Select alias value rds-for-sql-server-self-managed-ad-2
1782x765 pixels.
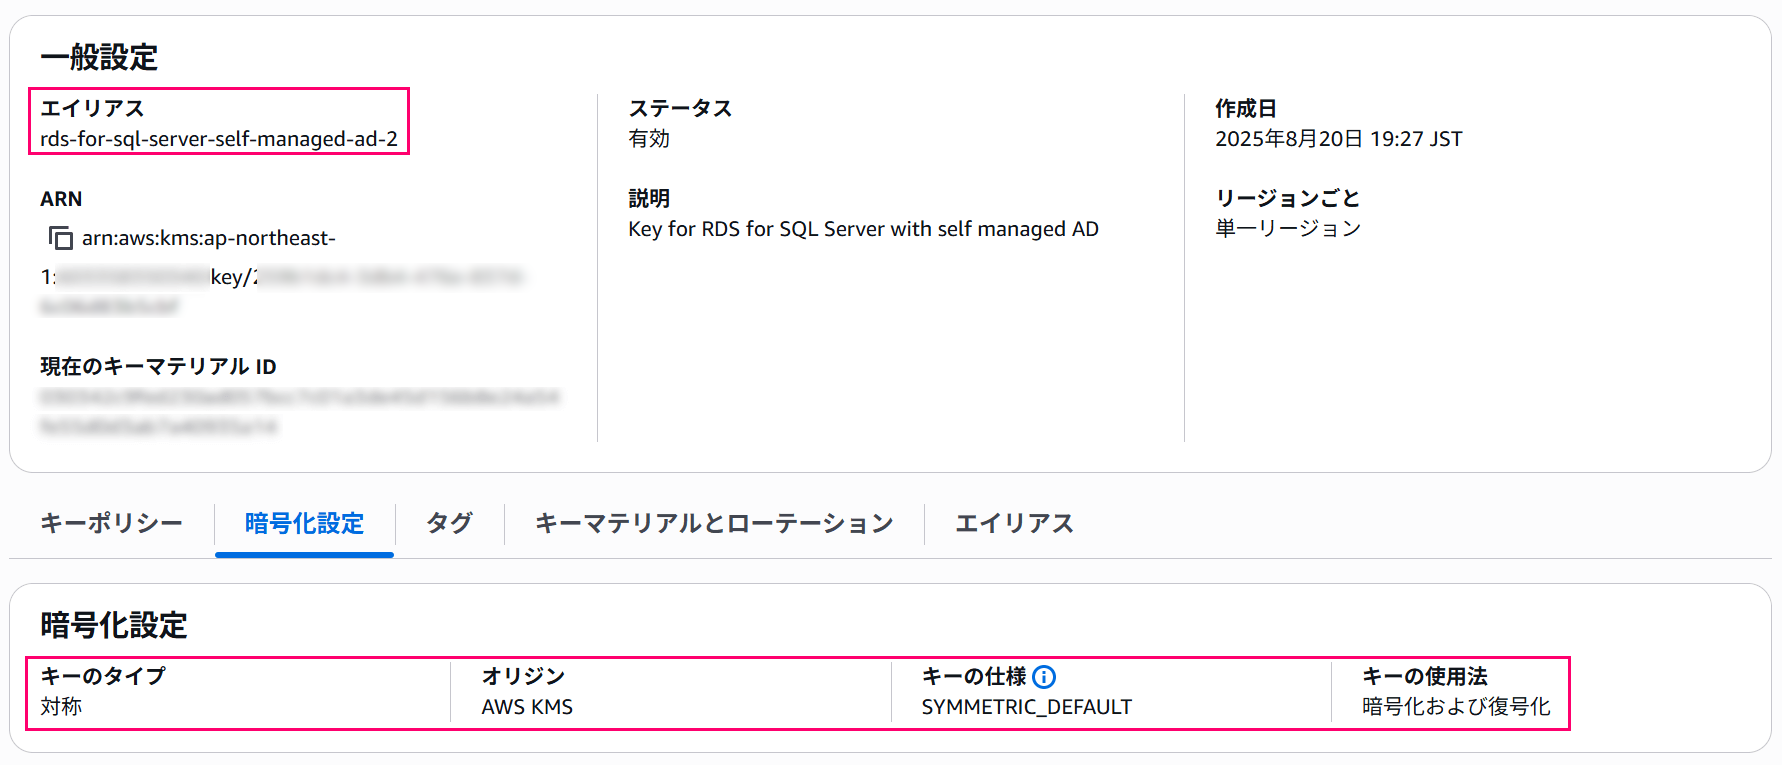[219, 139]
